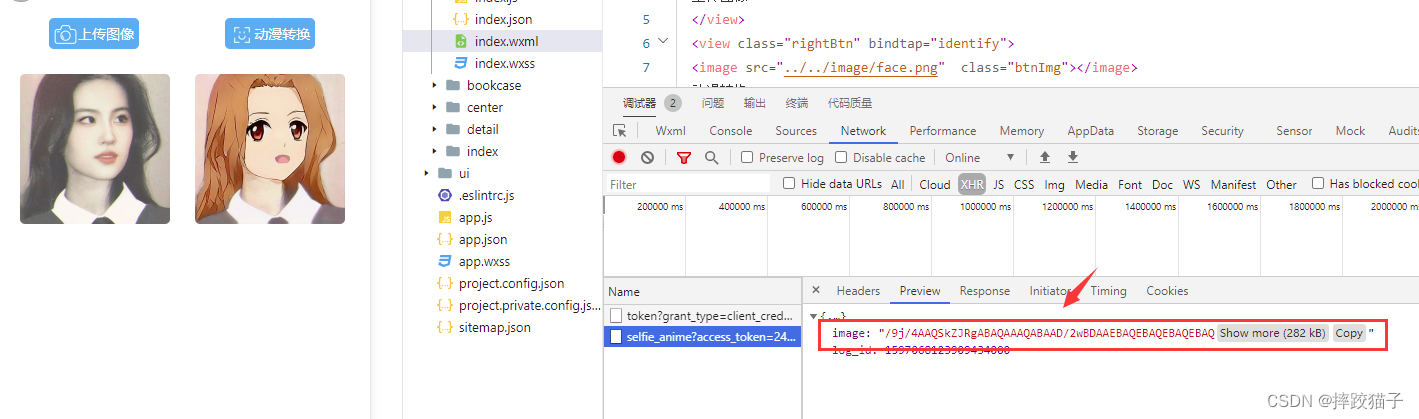Click the Name column header
Screen dimensions: 1419x419
coord(702,291)
